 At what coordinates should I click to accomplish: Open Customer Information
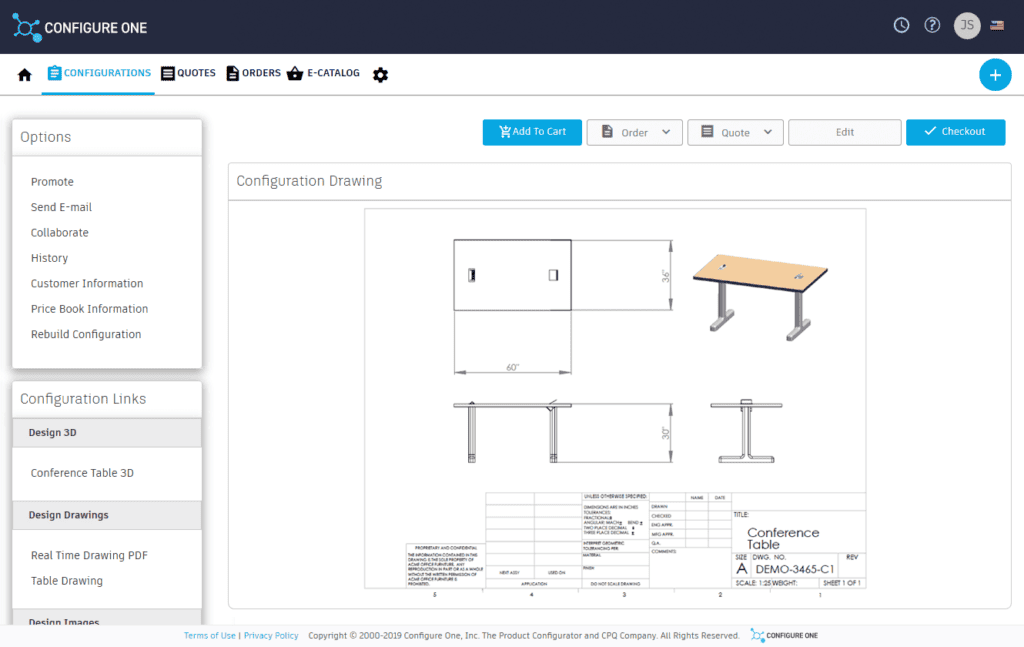pos(87,283)
